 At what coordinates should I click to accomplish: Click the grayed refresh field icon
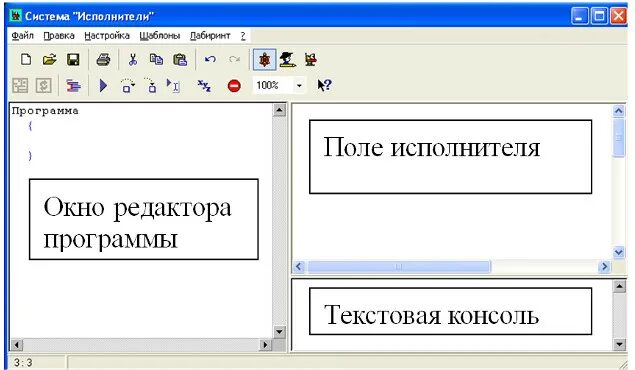[44, 86]
